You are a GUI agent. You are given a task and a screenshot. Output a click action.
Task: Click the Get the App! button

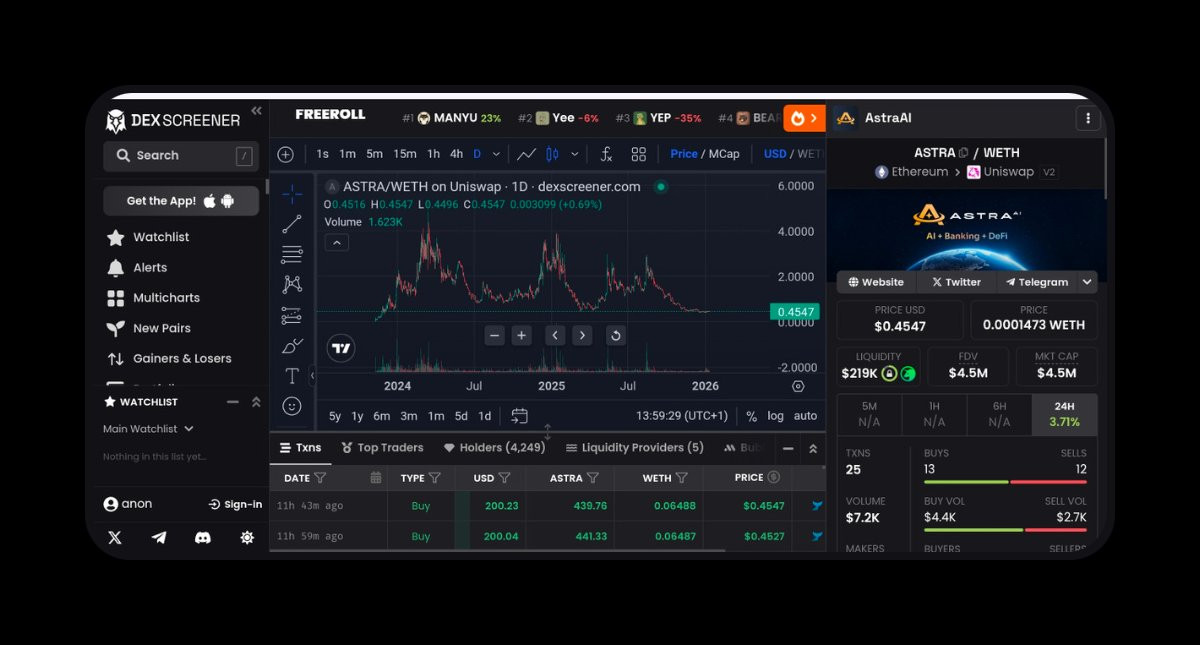point(181,201)
